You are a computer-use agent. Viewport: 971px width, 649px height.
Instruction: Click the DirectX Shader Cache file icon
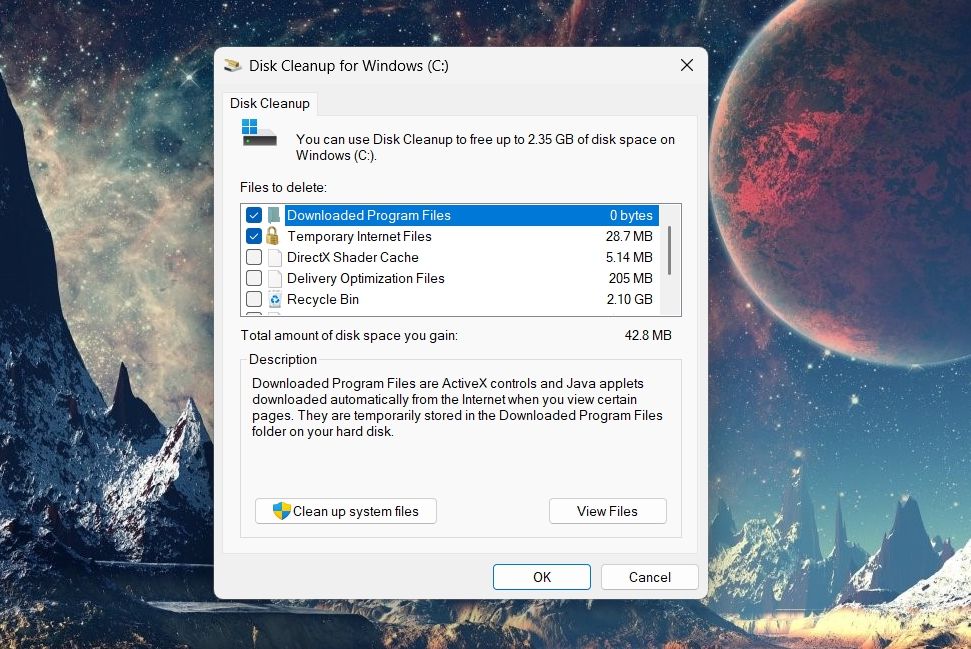274,257
